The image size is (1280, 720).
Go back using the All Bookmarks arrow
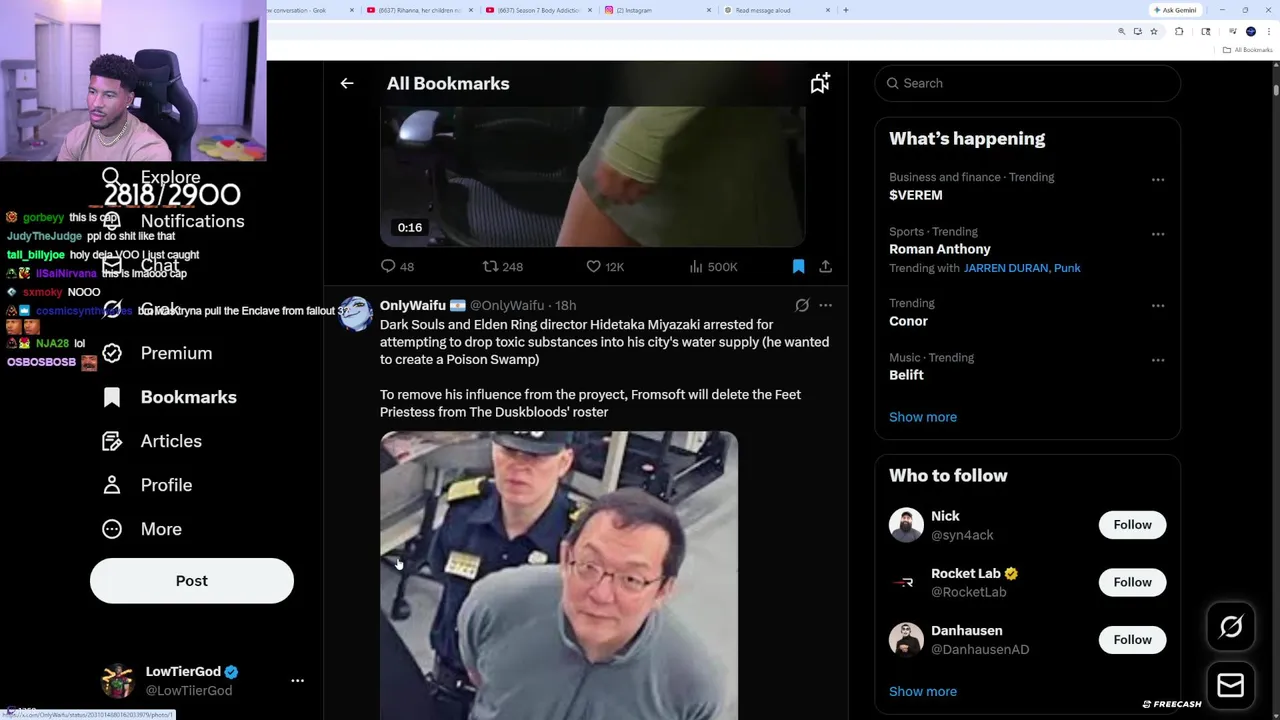347,84
